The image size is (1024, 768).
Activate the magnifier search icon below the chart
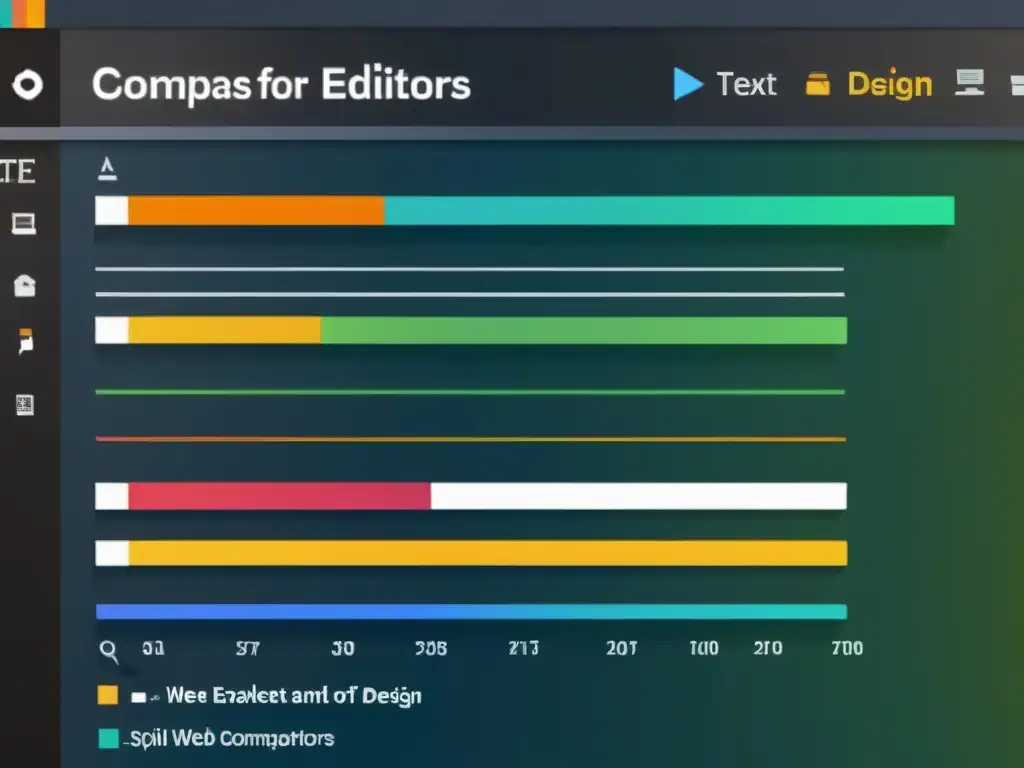(x=108, y=651)
